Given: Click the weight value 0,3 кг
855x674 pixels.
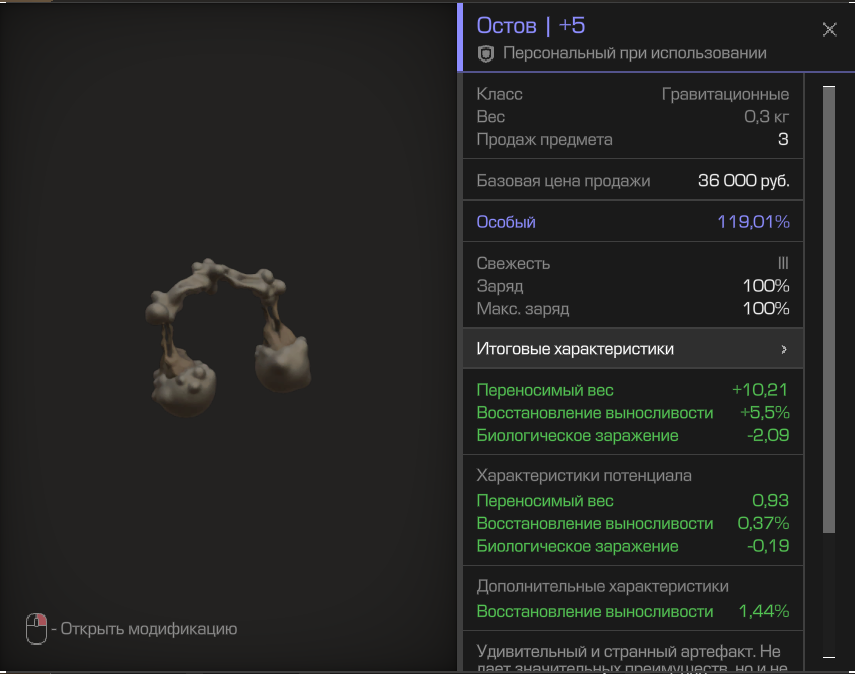Looking at the screenshot, I should [766, 117].
